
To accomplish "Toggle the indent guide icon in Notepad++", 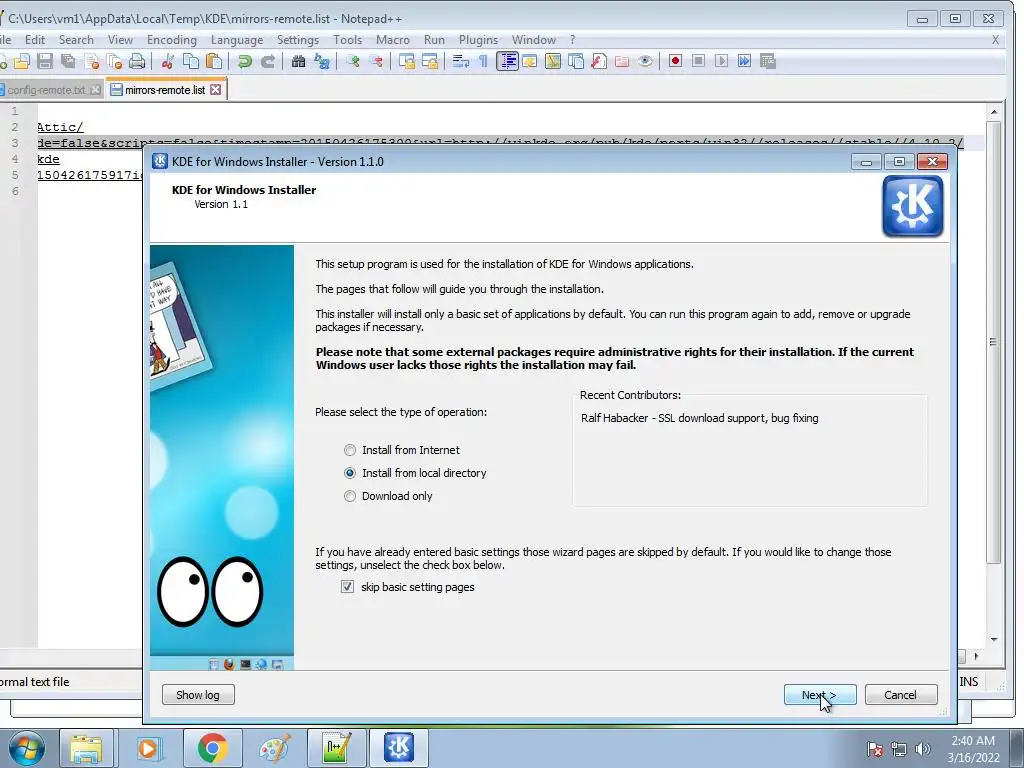I will click(507, 61).
